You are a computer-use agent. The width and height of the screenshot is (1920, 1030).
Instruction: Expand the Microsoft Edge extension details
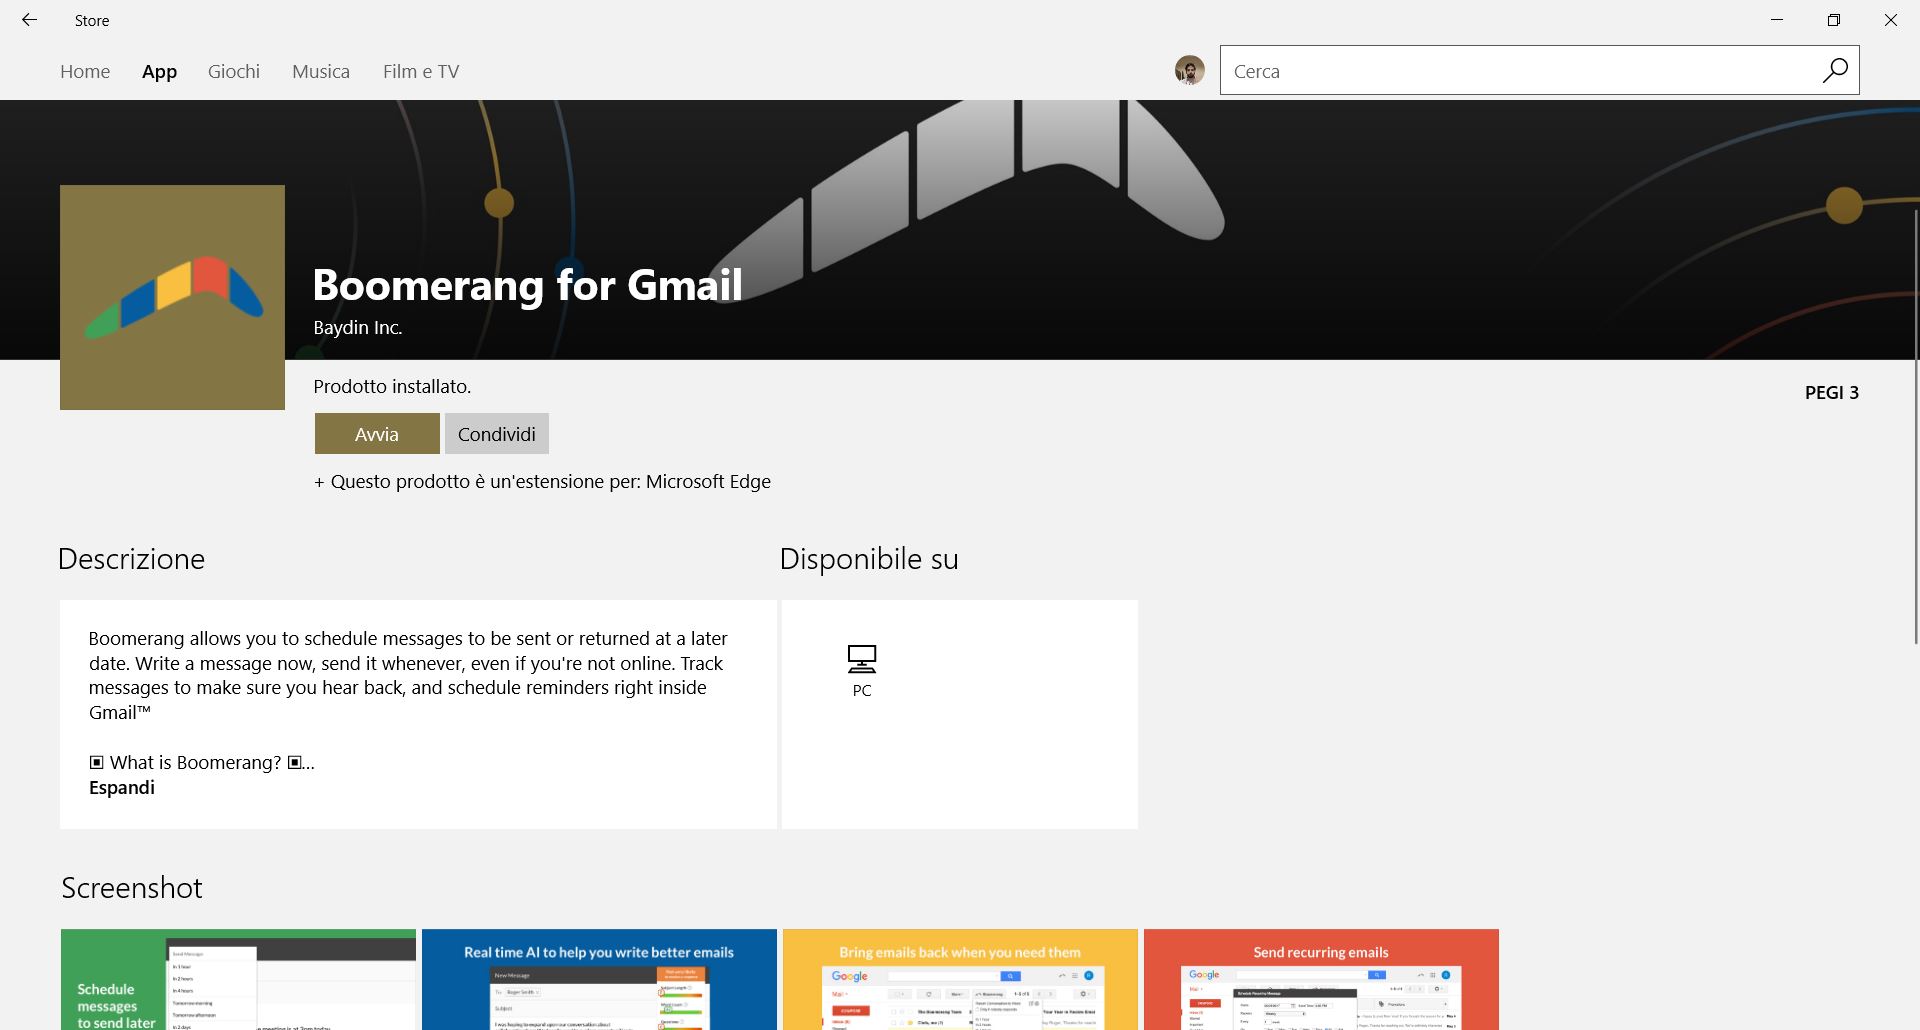pyautogui.click(x=543, y=481)
